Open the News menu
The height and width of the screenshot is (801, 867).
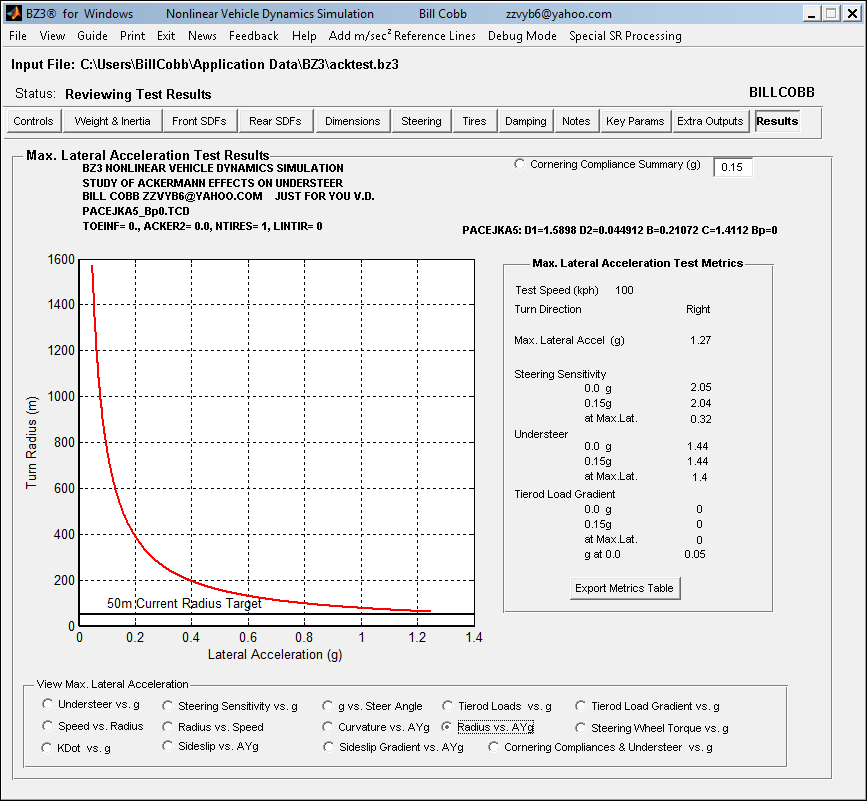click(202, 36)
